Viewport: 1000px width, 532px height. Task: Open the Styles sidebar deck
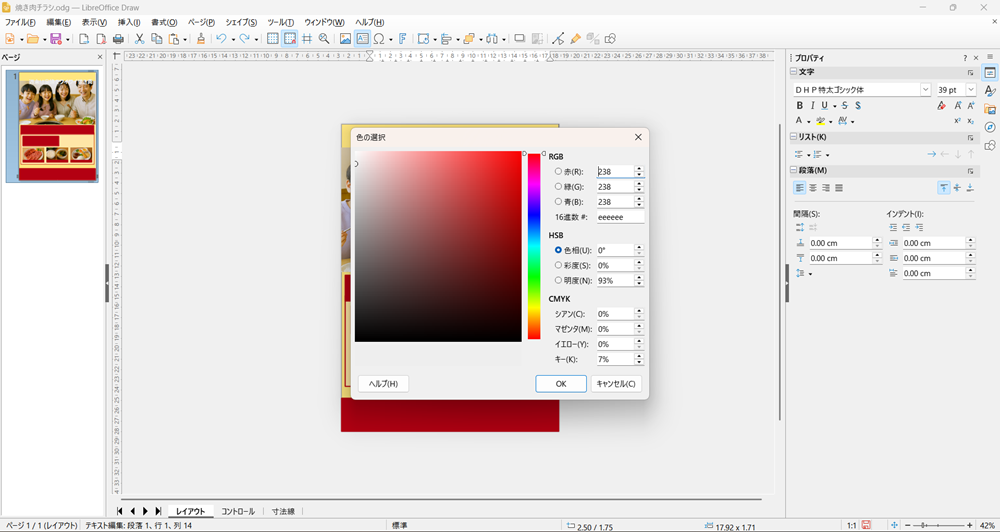coord(990,91)
